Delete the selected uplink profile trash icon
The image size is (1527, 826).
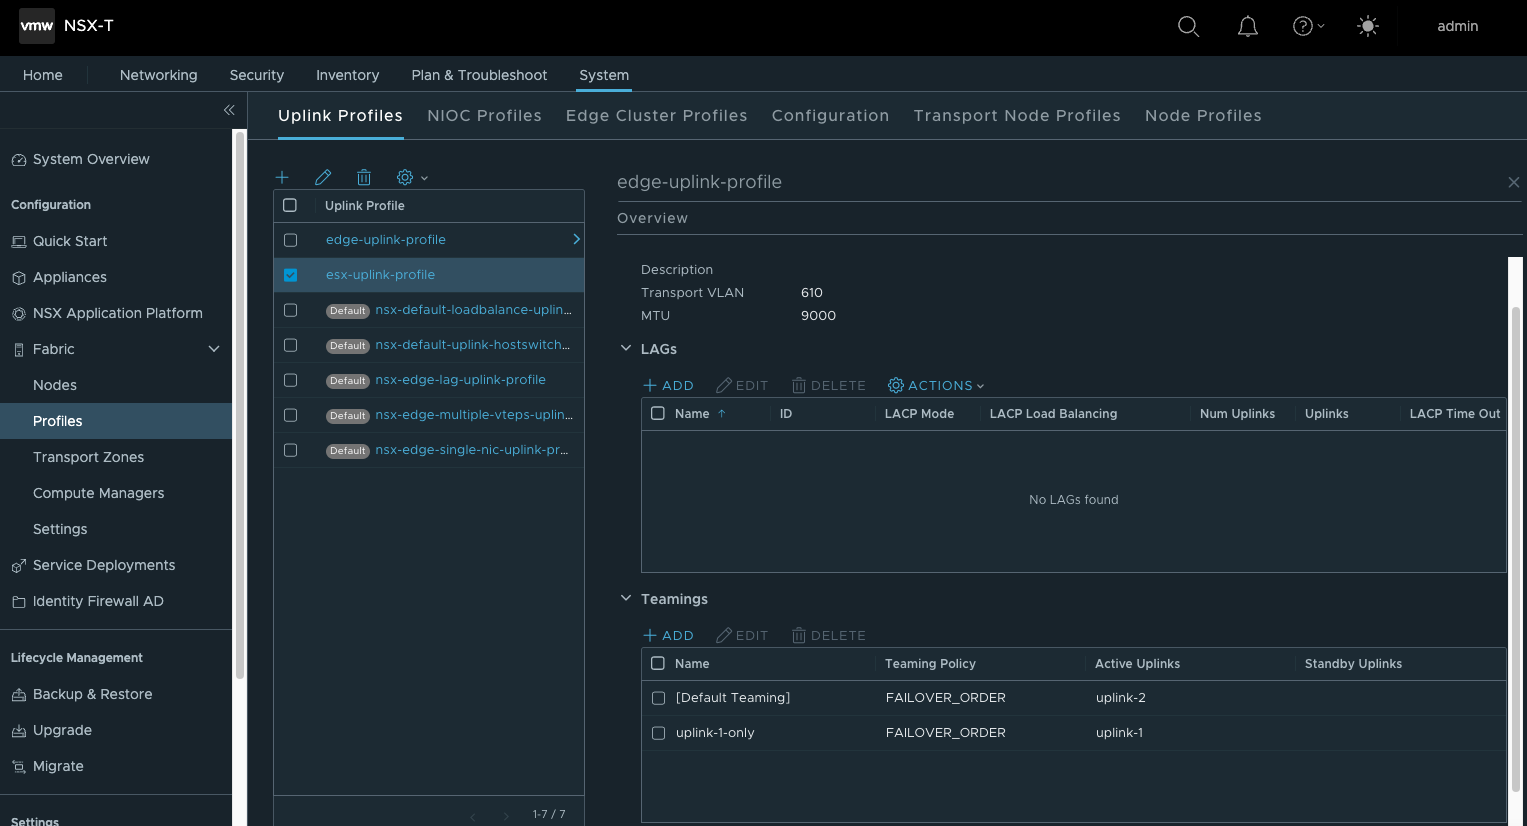364,177
